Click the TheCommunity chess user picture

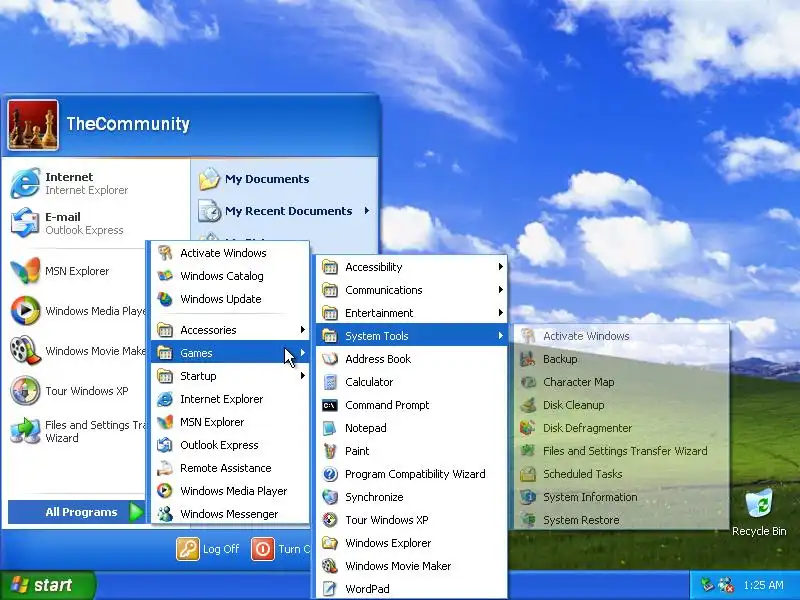click(x=33, y=125)
